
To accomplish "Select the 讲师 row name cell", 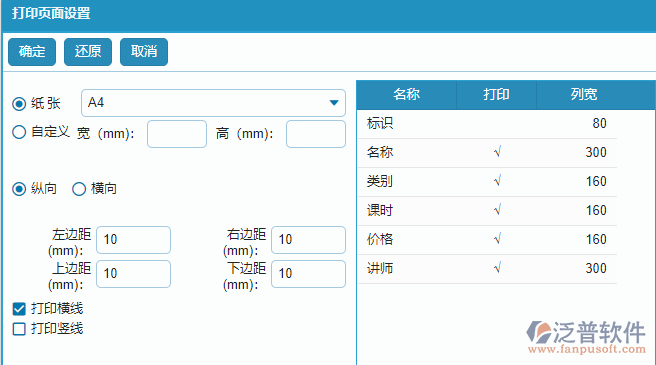I will click(406, 268).
